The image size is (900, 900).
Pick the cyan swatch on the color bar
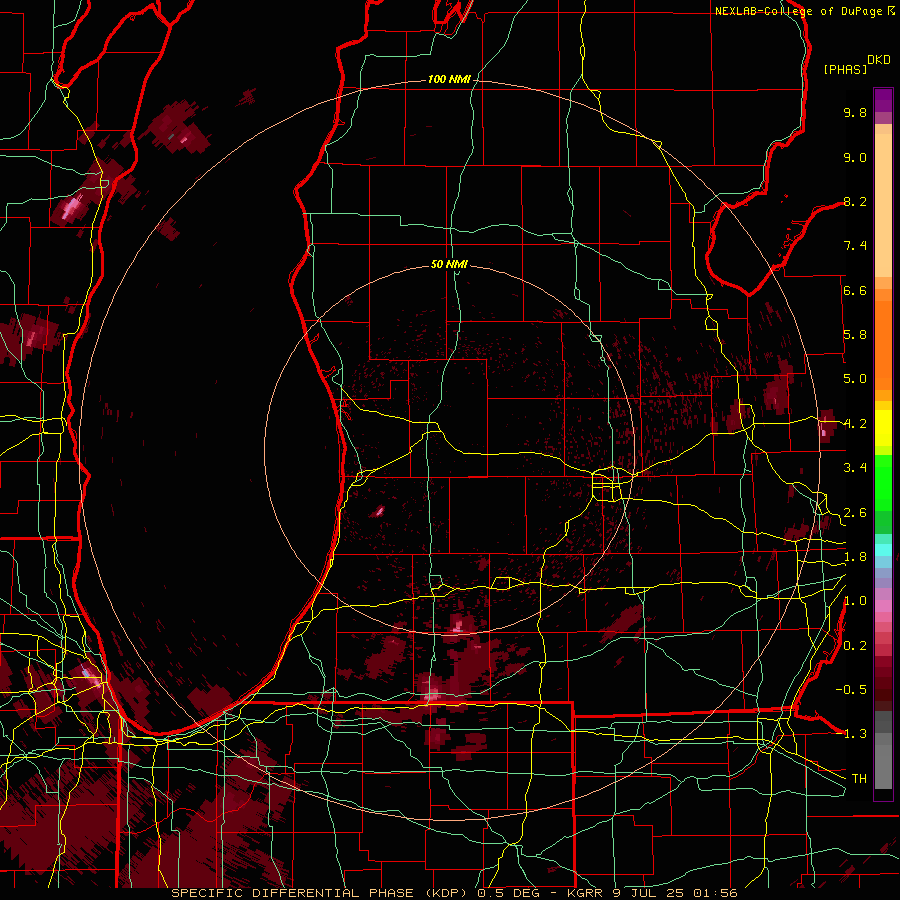[883, 550]
